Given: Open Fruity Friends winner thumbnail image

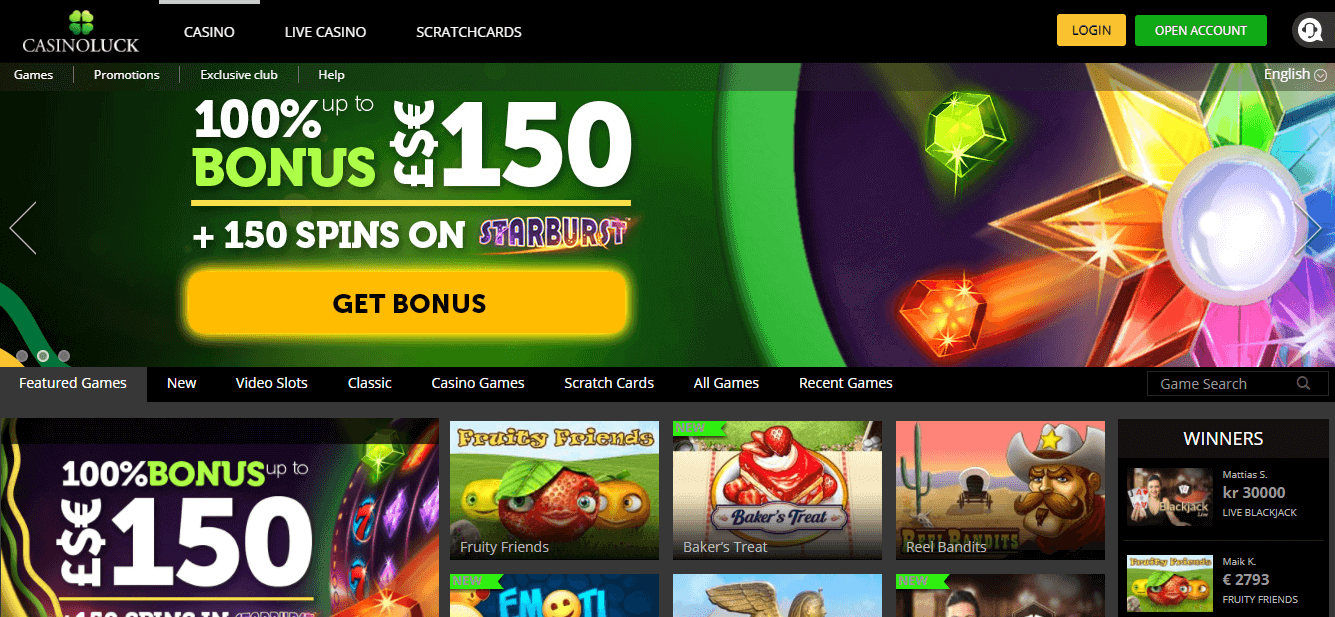Looking at the screenshot, I should [1169, 583].
